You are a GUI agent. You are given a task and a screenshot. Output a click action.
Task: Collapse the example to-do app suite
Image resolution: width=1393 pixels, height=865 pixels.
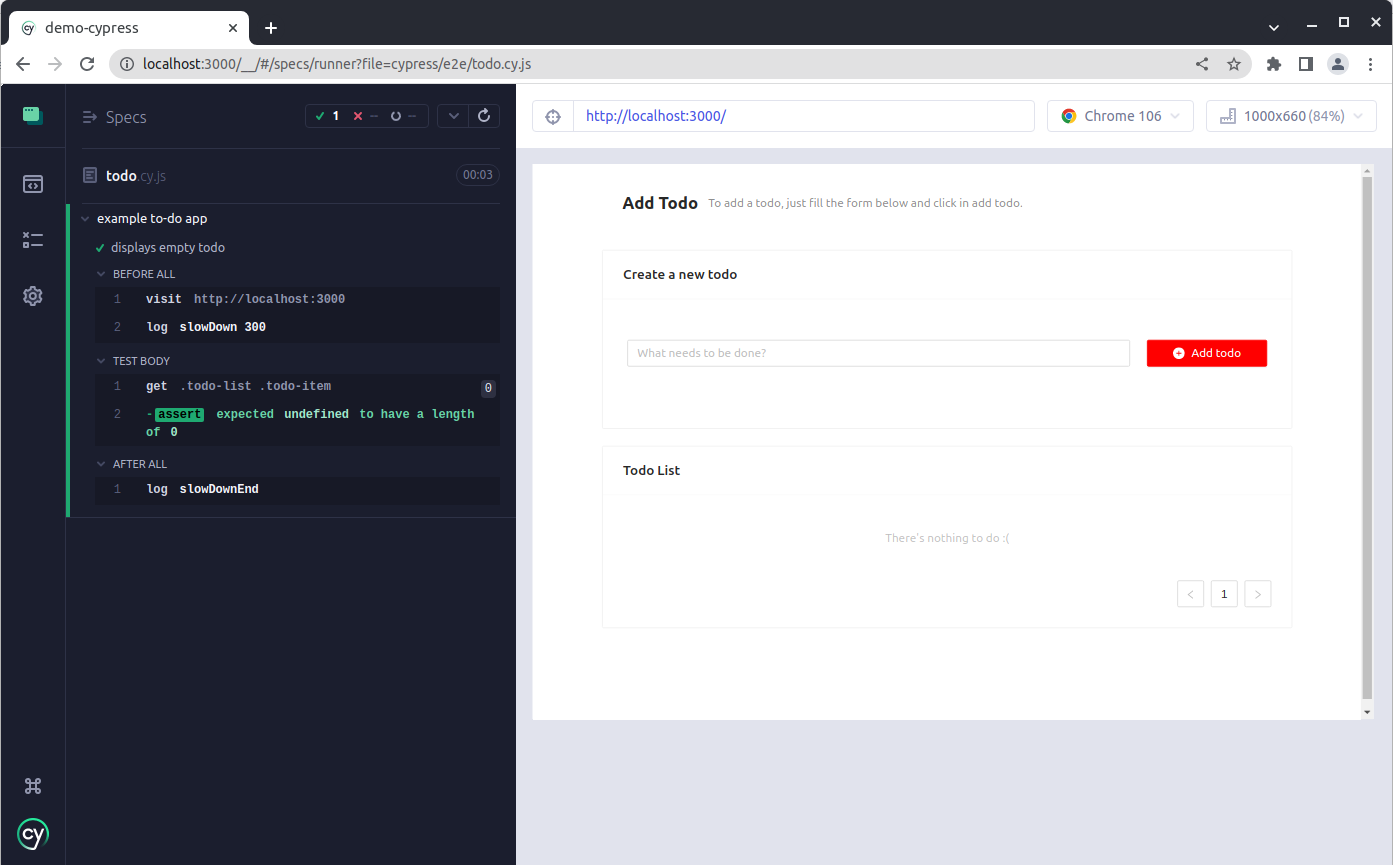pyautogui.click(x=85, y=218)
